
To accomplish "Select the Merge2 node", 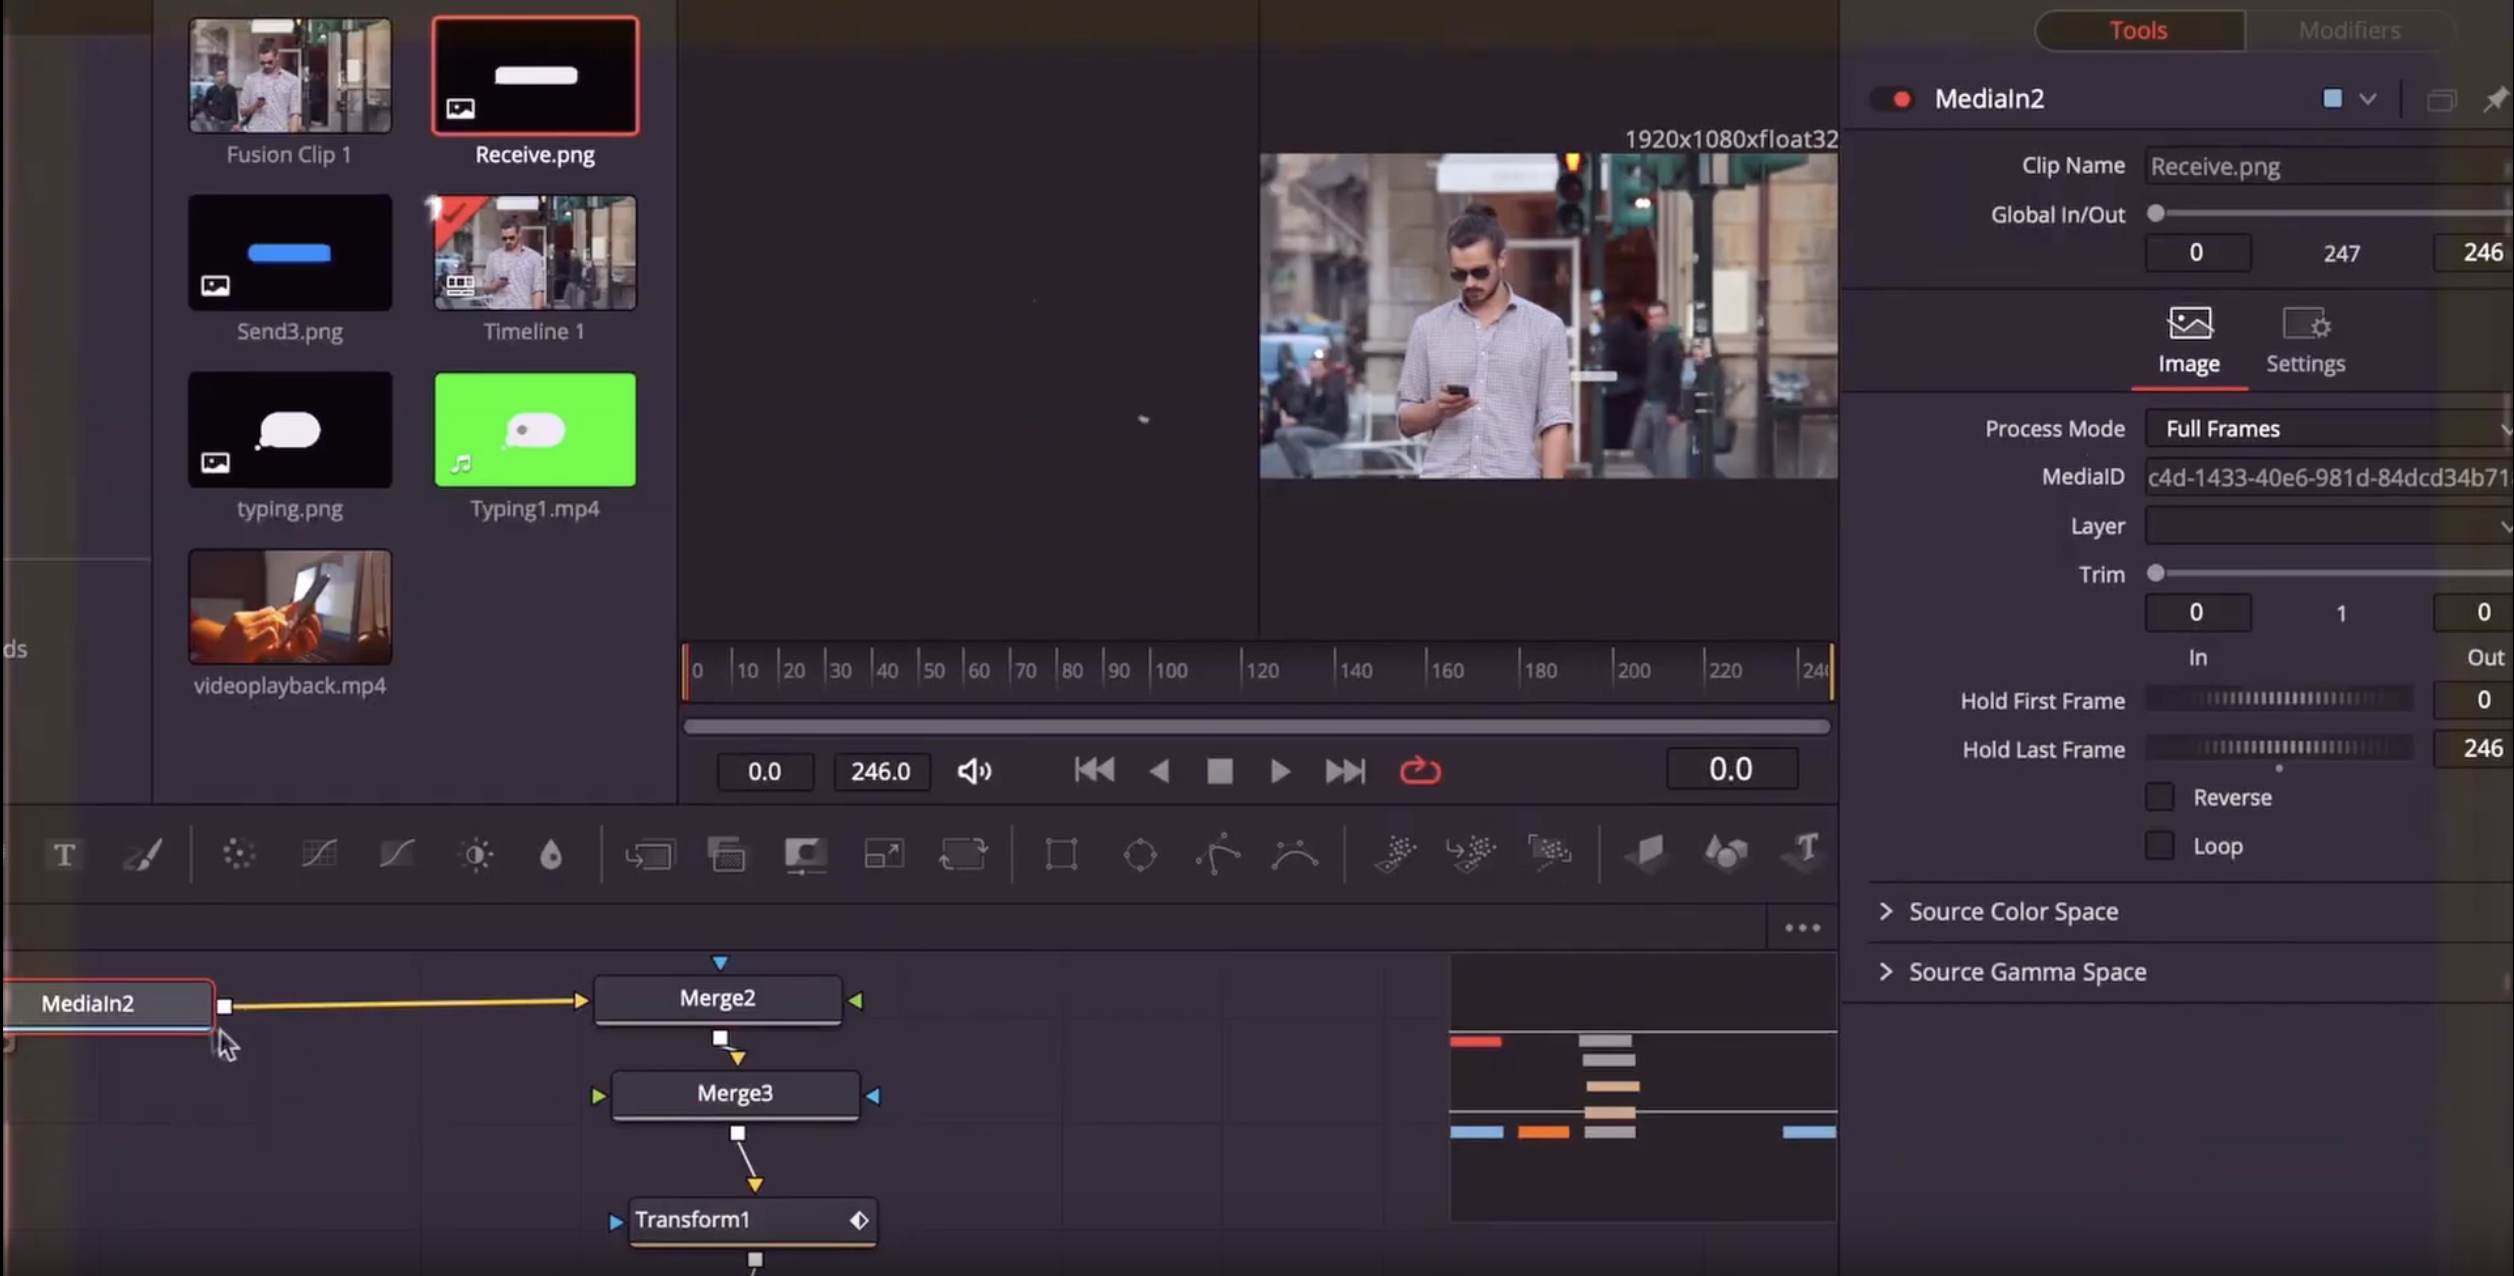I will coord(718,999).
